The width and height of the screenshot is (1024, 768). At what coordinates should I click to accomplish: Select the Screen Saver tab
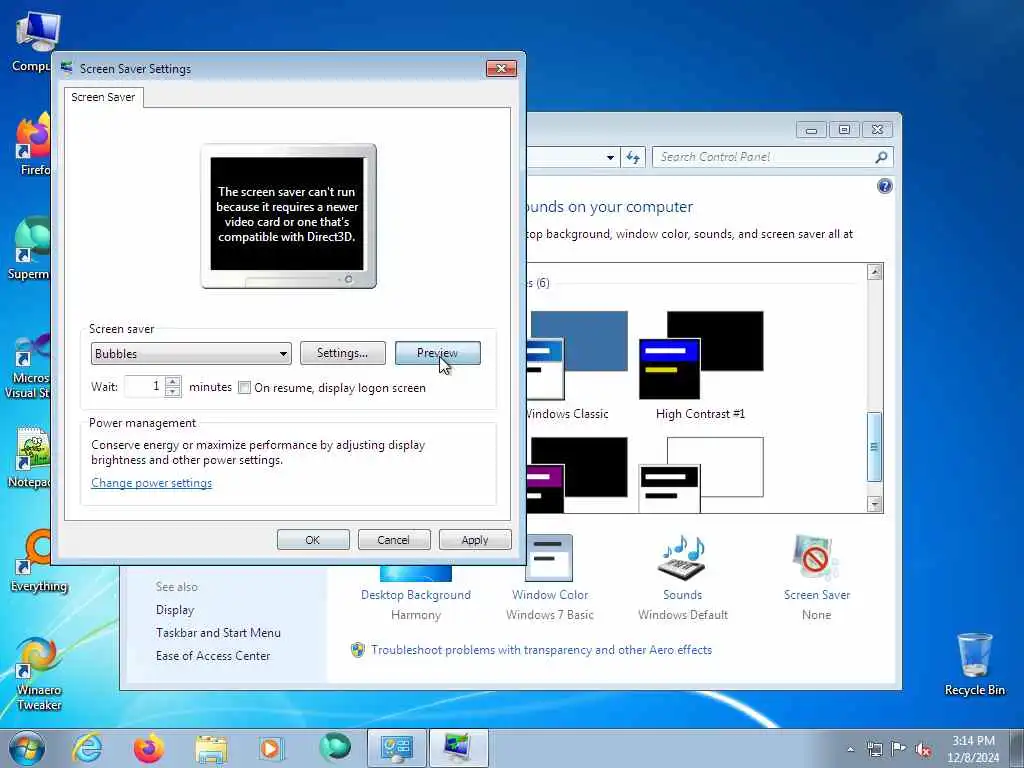pyautogui.click(x=103, y=97)
